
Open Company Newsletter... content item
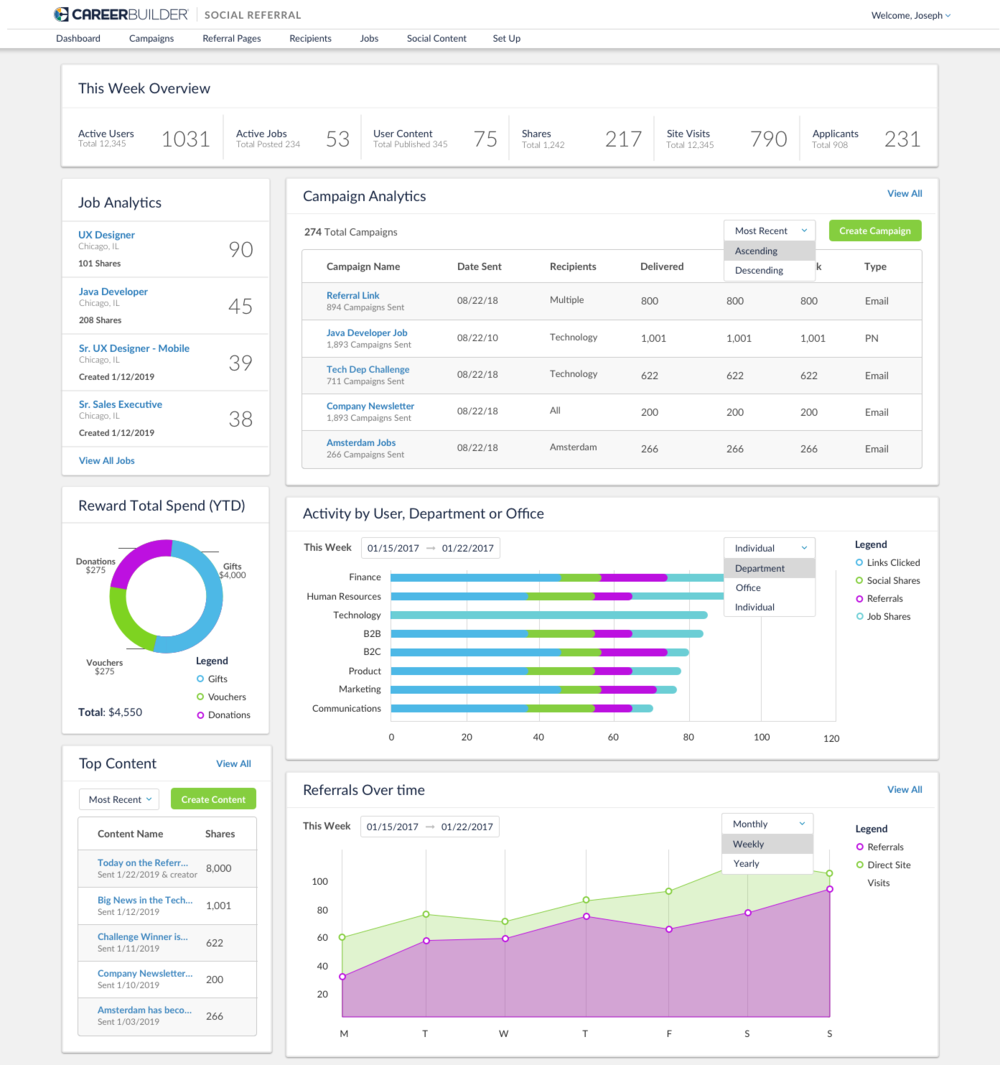(145, 973)
